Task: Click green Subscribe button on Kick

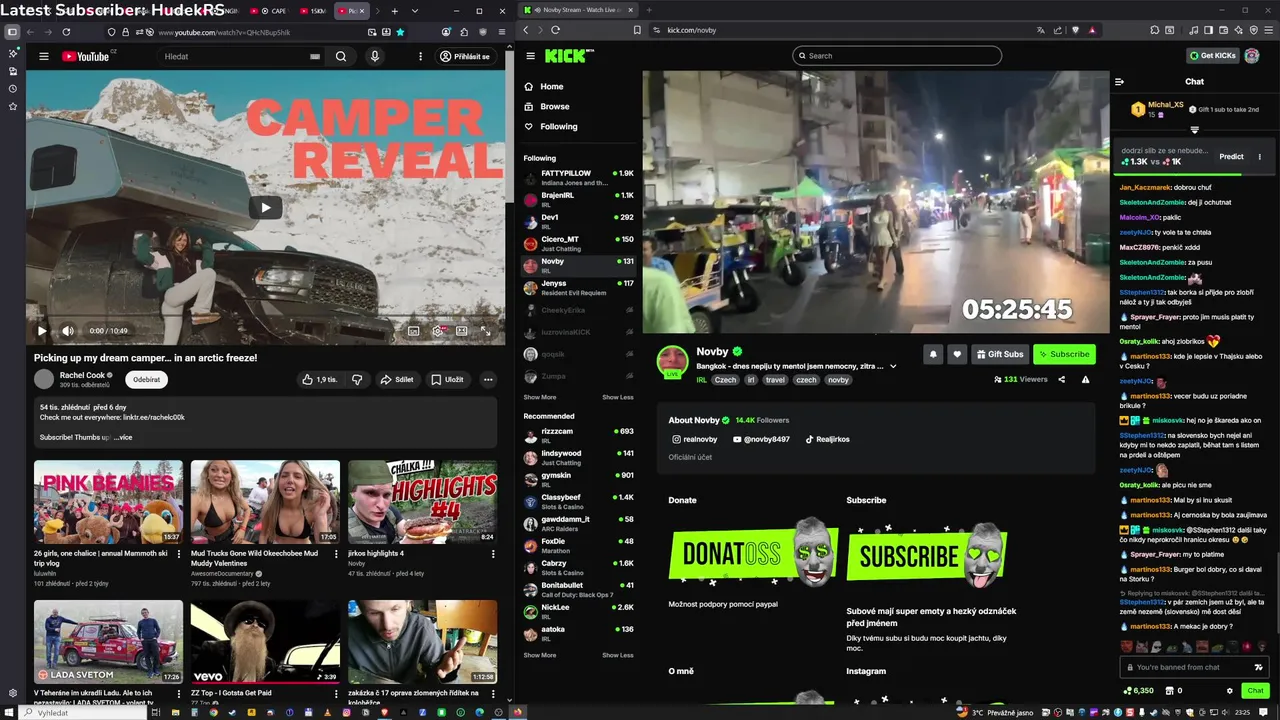Action: (x=1064, y=354)
